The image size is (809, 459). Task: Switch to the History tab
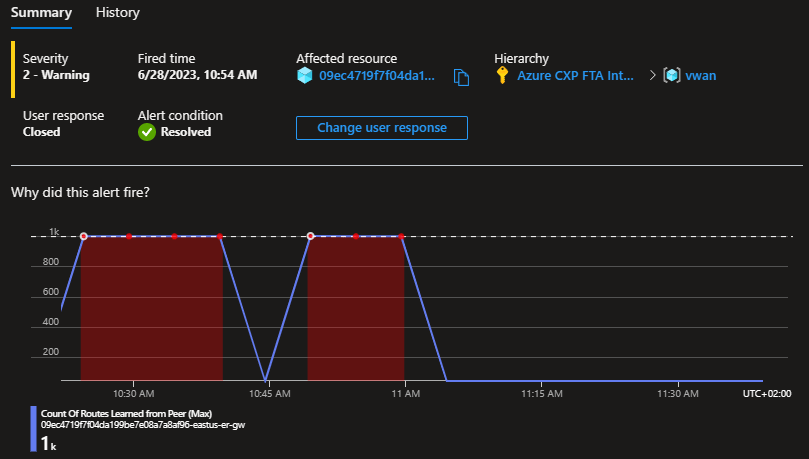(x=118, y=13)
